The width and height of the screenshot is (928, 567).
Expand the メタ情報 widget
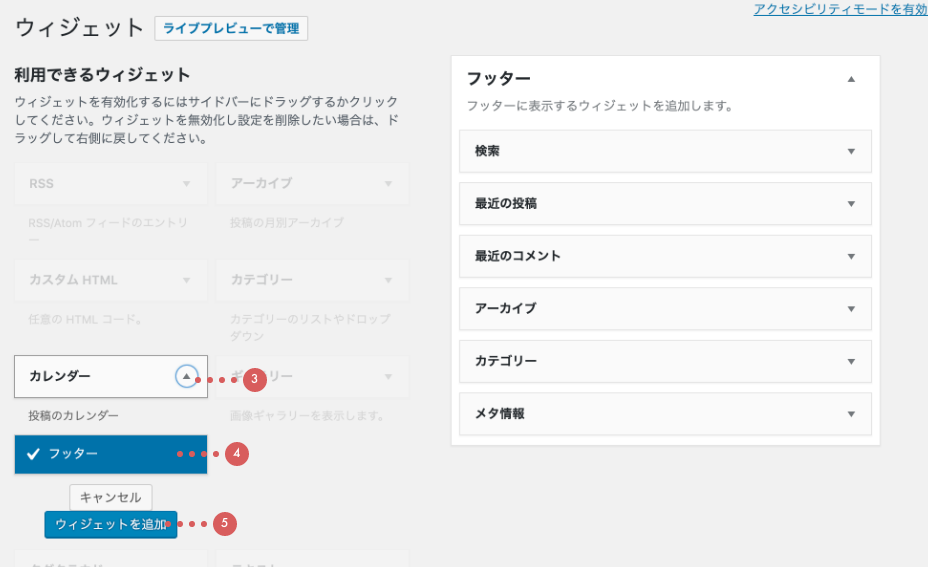point(851,414)
